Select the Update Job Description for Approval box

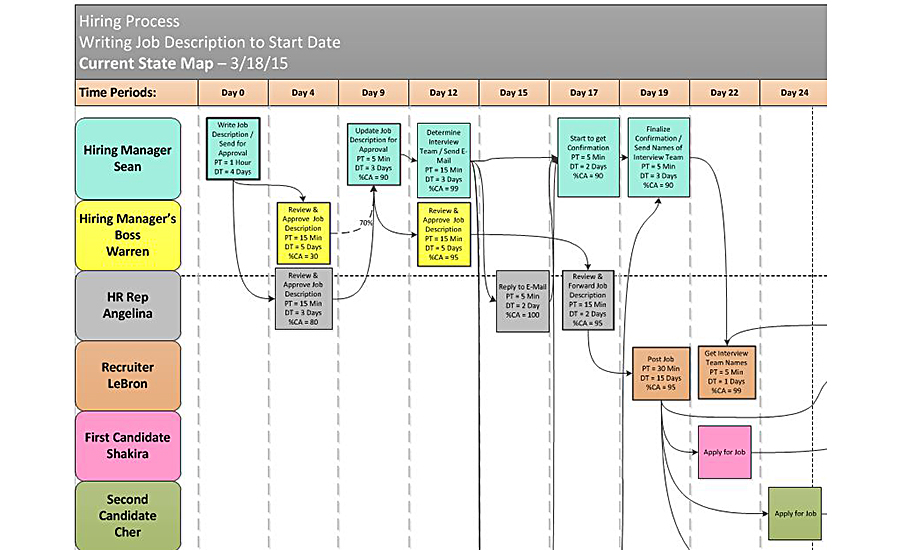[374, 154]
